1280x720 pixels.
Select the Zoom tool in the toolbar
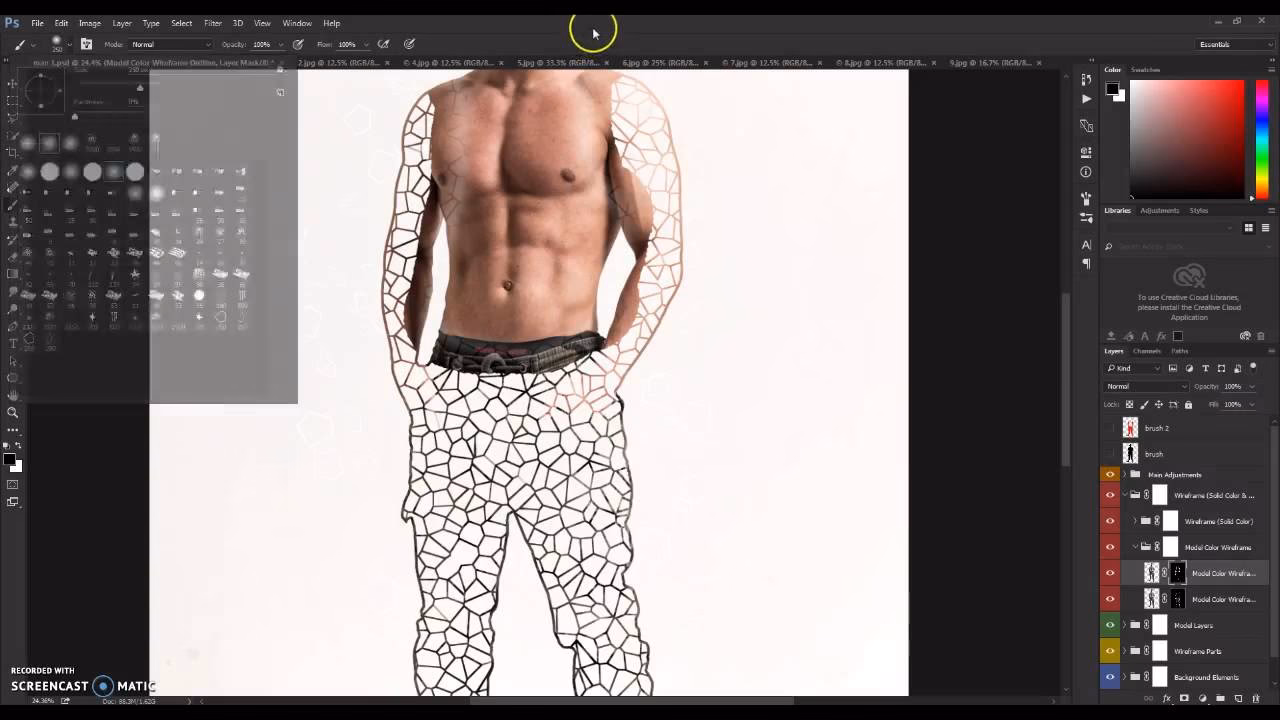pyautogui.click(x=13, y=412)
